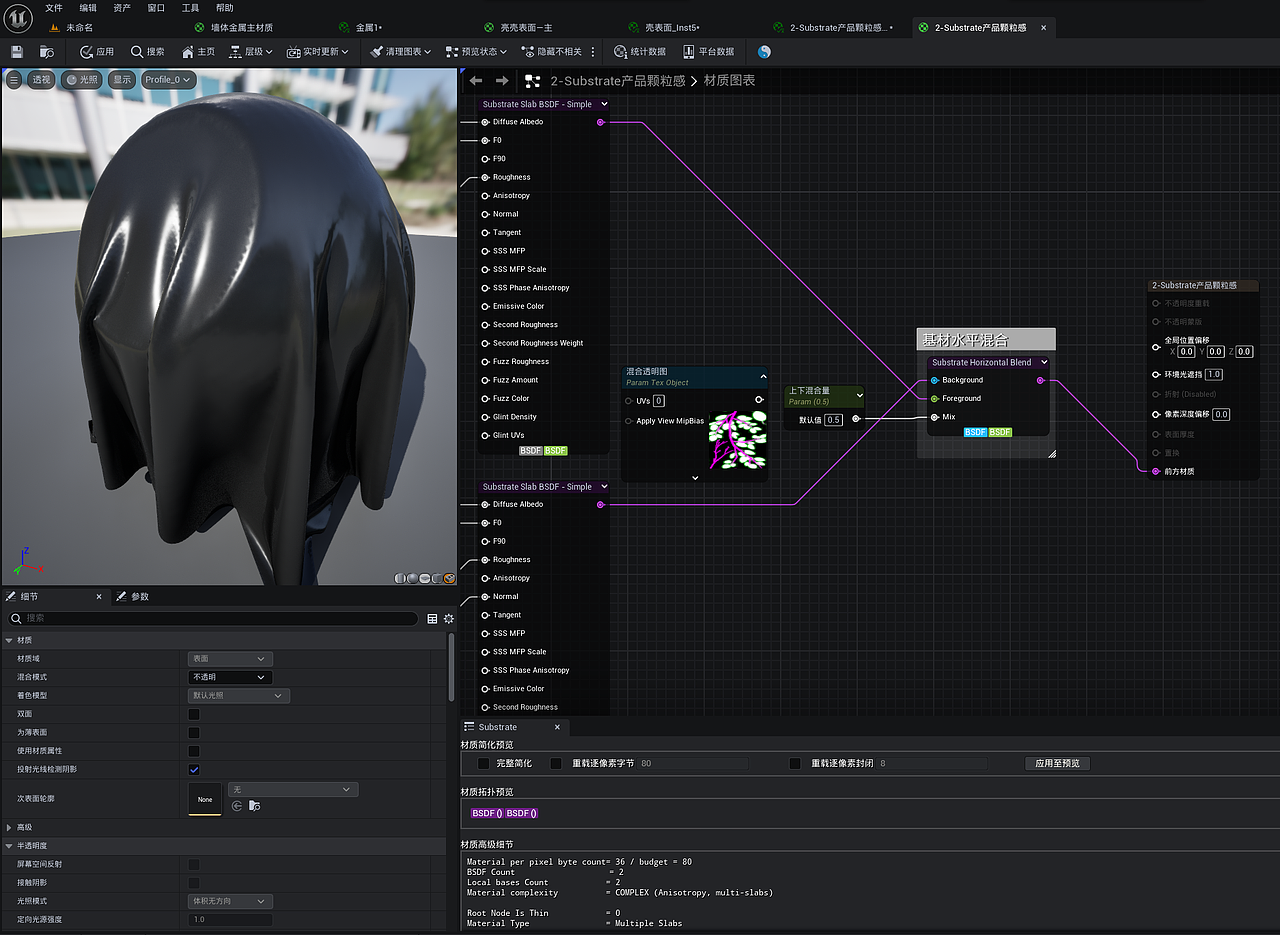Click the 透视 viewport button
The width and height of the screenshot is (1280, 935).
pos(40,80)
